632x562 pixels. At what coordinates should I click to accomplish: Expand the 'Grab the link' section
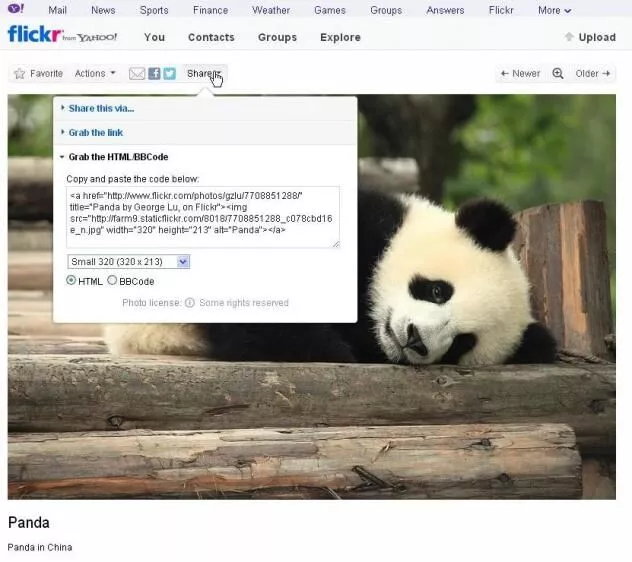tap(96, 132)
